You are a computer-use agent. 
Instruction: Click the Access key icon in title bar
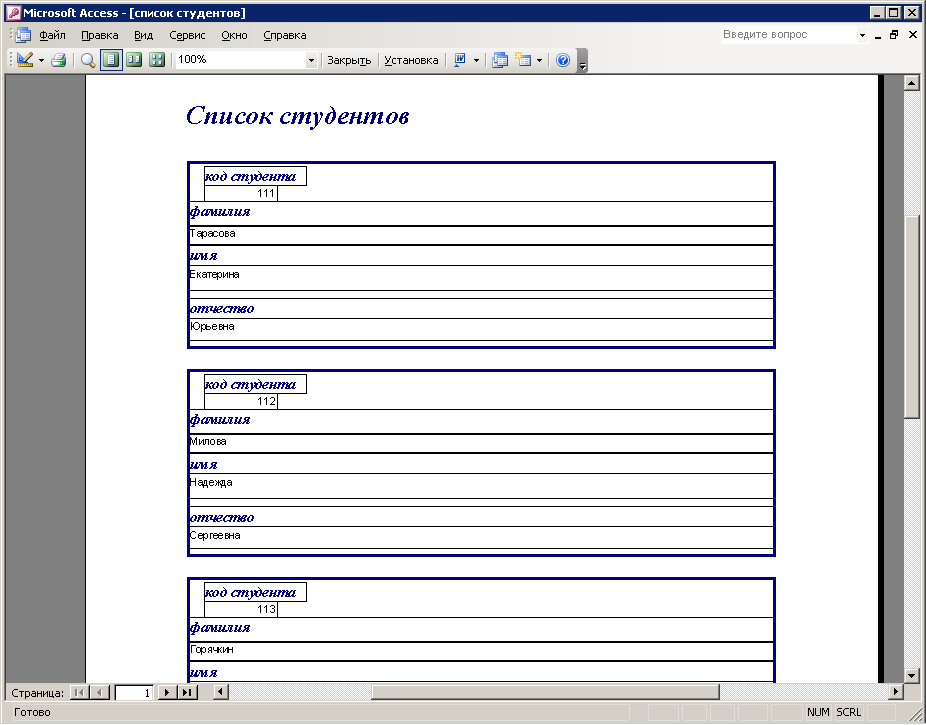coord(14,13)
